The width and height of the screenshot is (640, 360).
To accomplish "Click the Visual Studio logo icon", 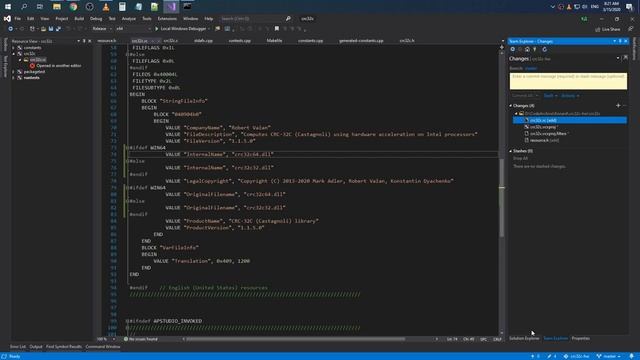I will click(x=7, y=19).
